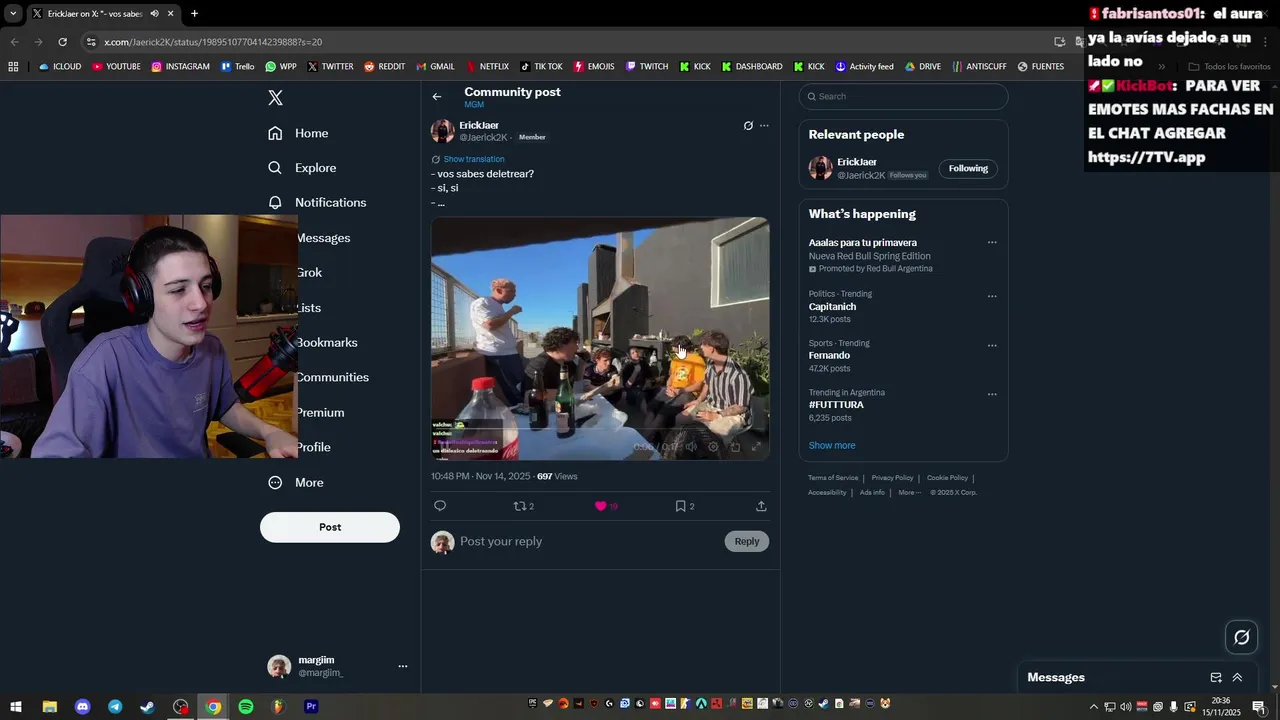This screenshot has height=720, width=1280.
Task: Open Discord from the taskbar
Action: (x=82, y=706)
